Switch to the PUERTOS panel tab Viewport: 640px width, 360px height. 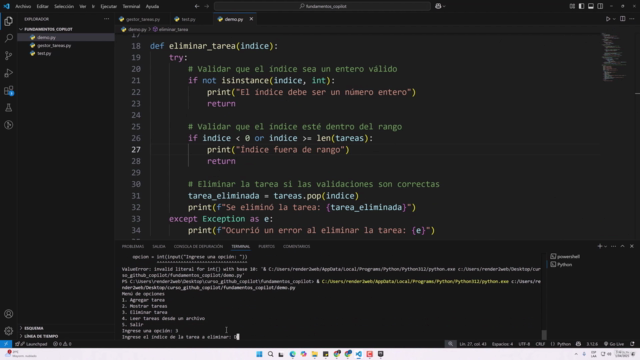coord(267,246)
